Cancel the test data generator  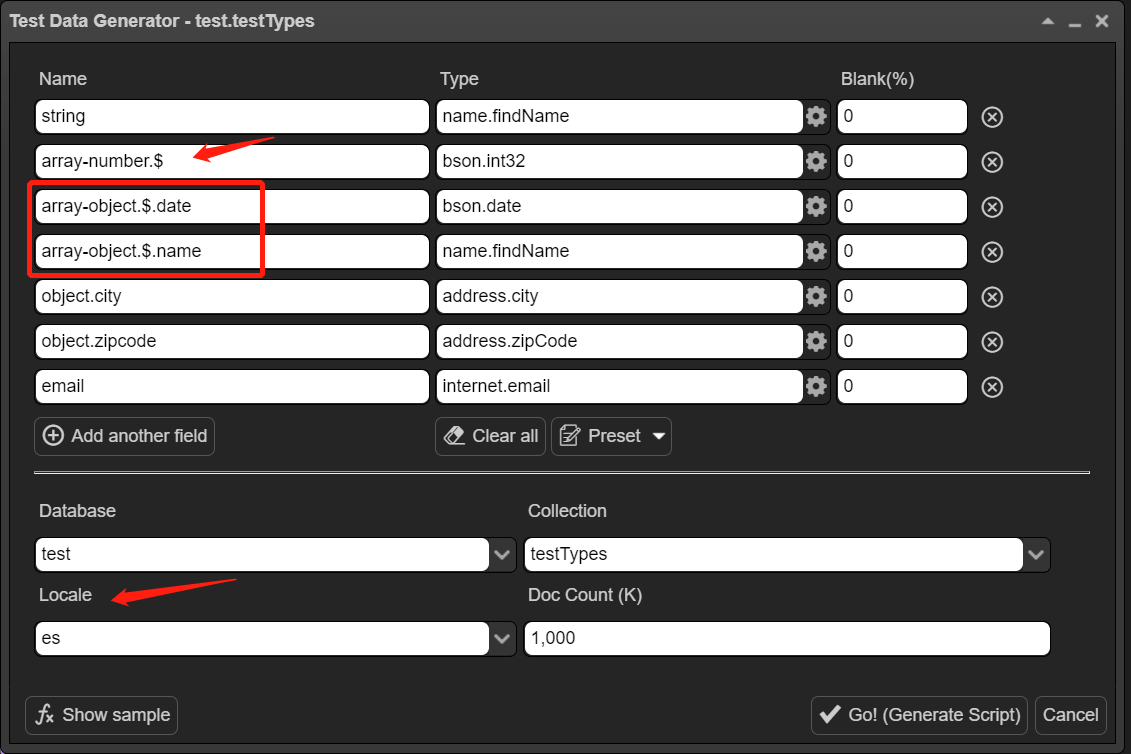1070,715
